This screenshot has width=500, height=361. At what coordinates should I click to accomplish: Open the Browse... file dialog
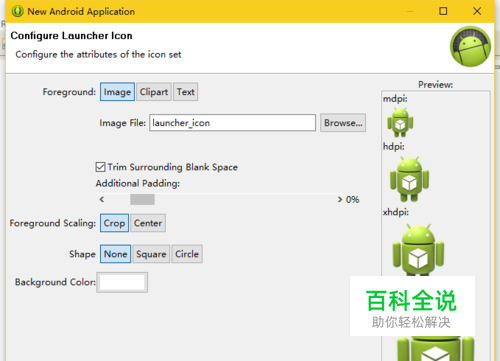(x=343, y=123)
